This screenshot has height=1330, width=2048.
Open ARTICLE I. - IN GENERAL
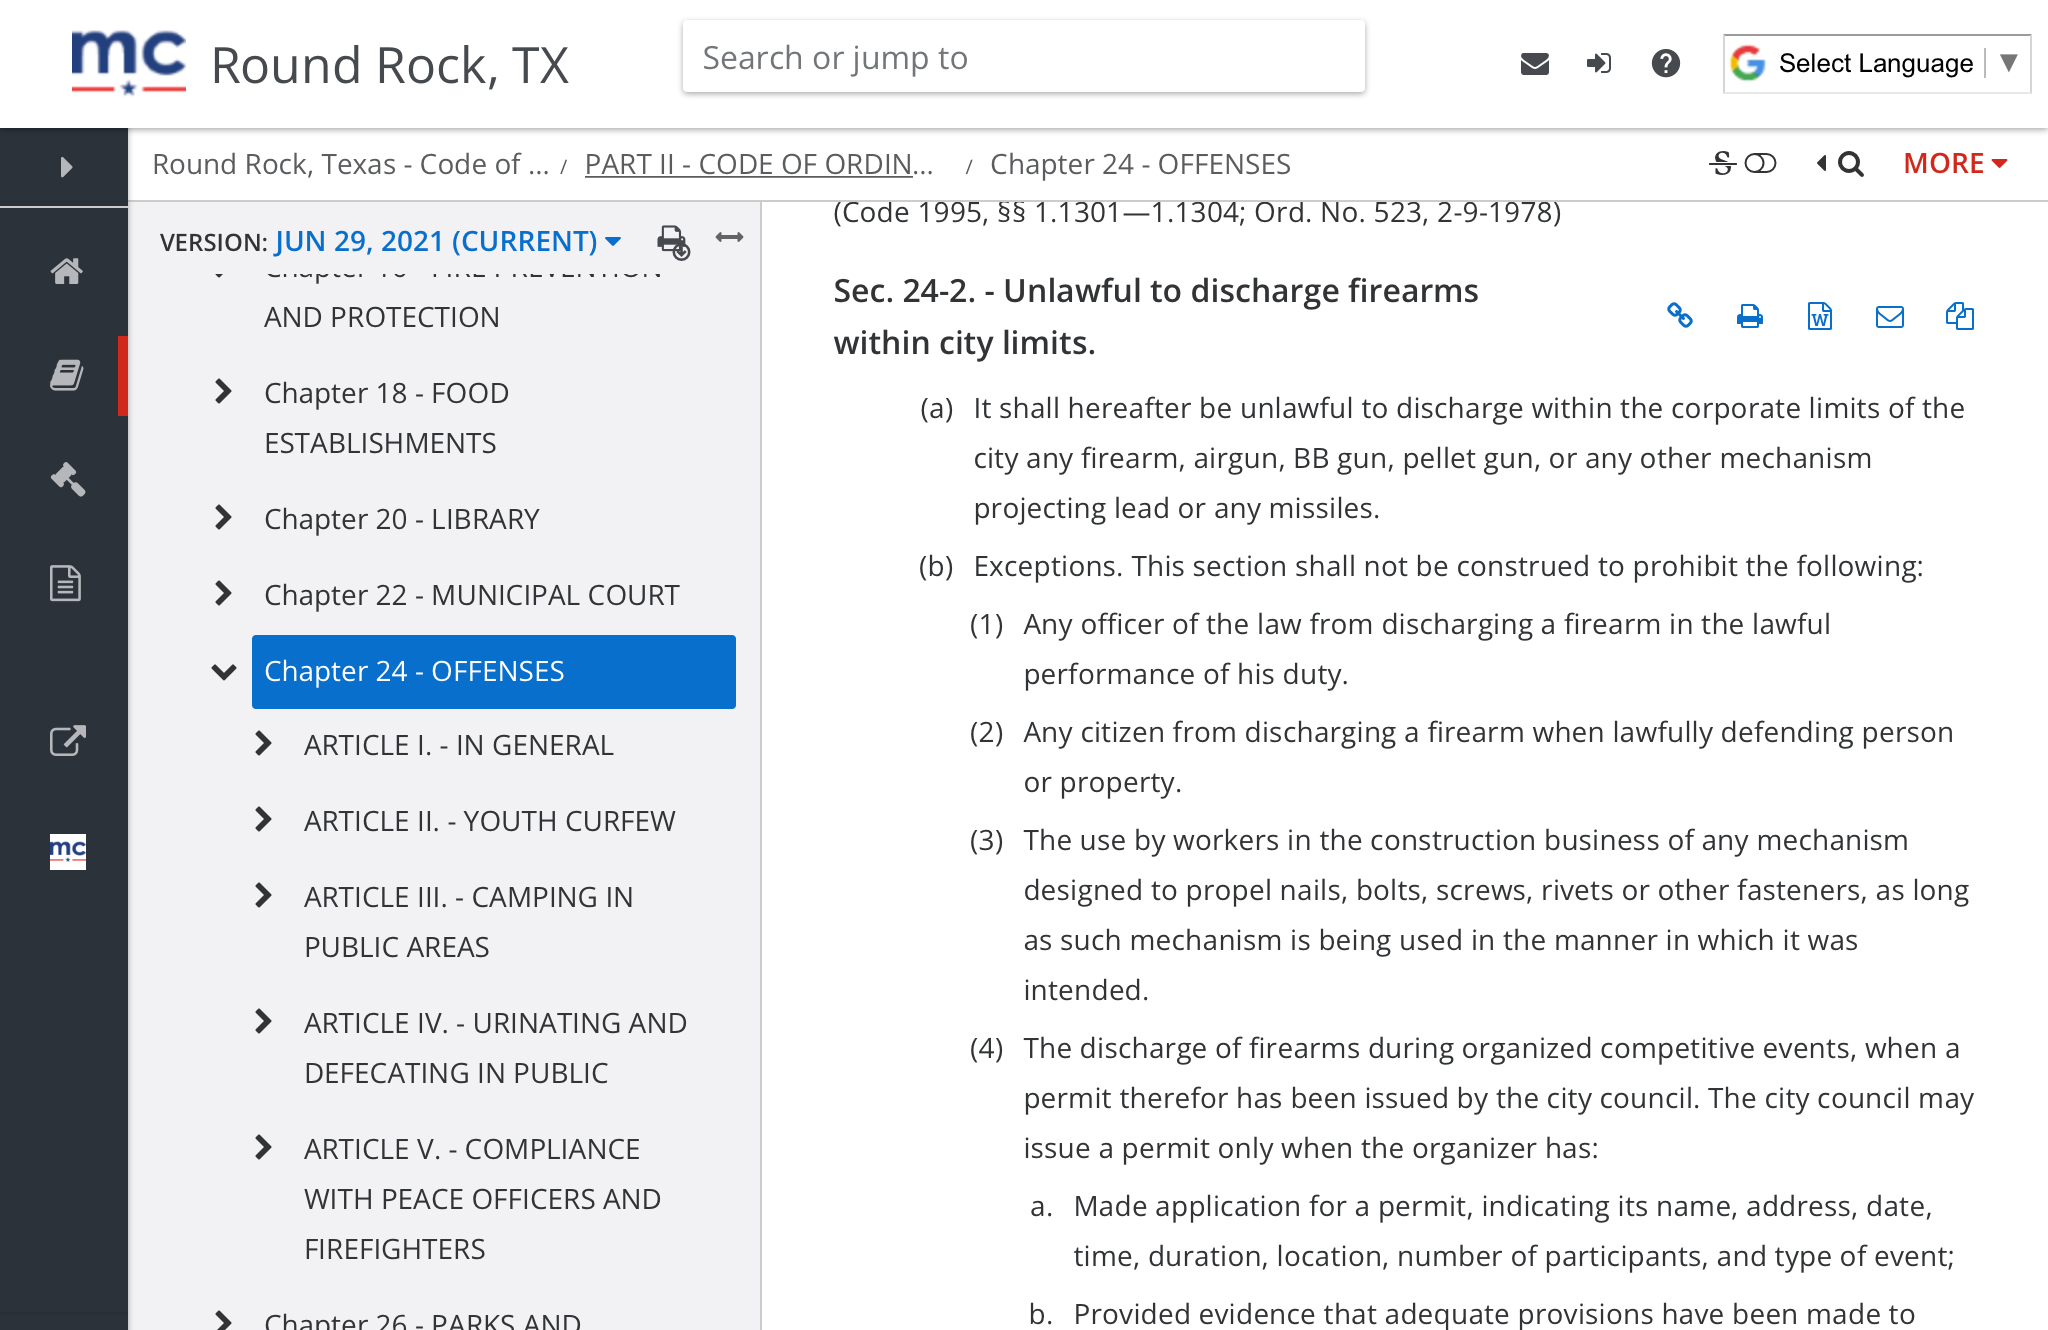point(459,745)
